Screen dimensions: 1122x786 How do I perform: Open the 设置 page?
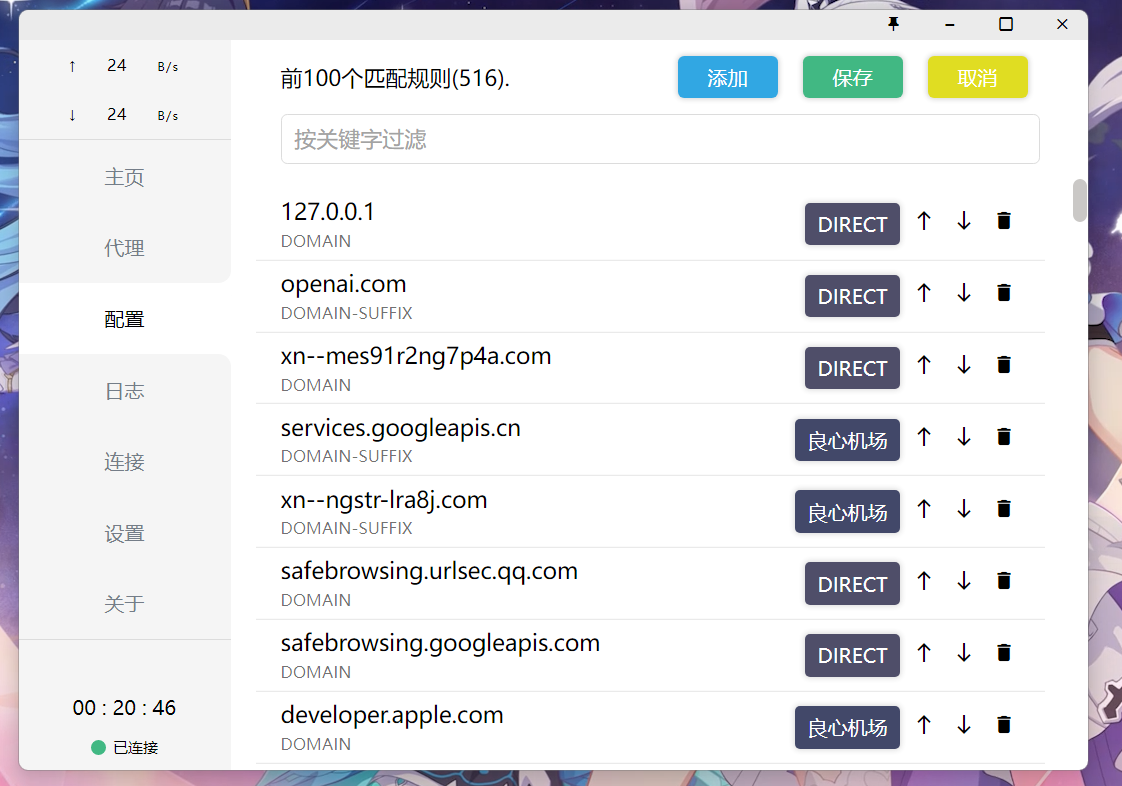click(x=125, y=533)
